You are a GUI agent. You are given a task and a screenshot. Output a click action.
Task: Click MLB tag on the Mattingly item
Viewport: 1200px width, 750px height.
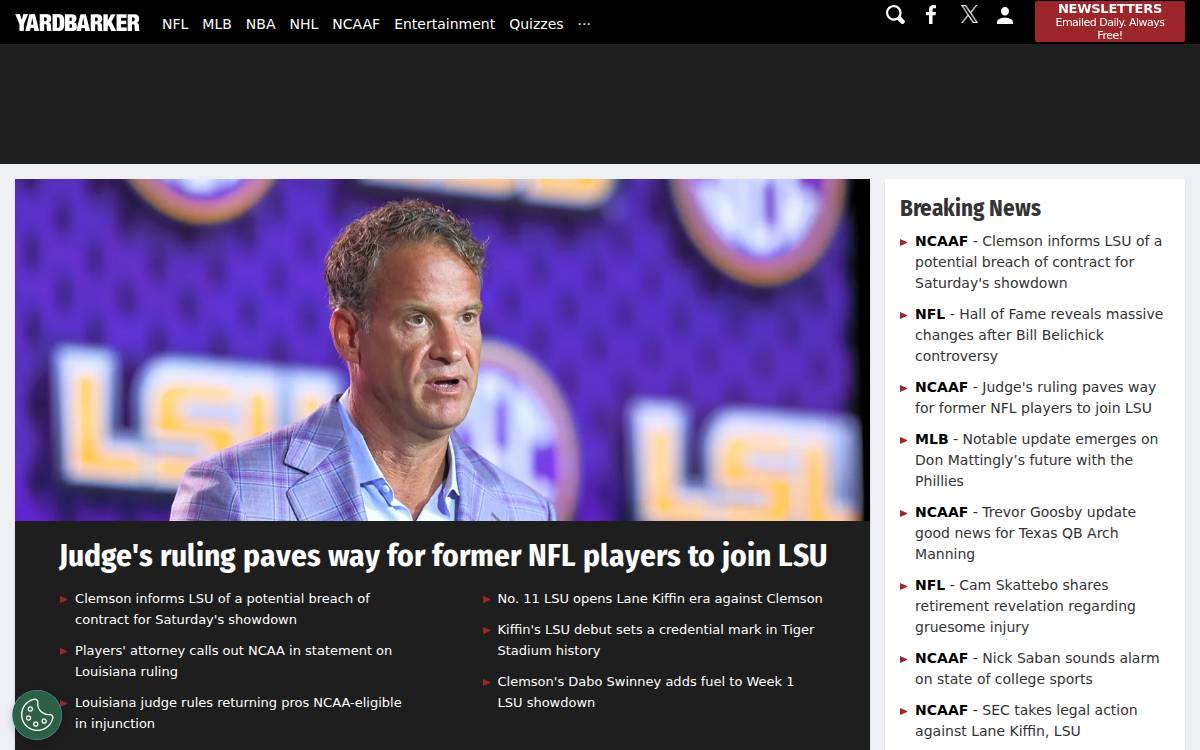click(931, 439)
